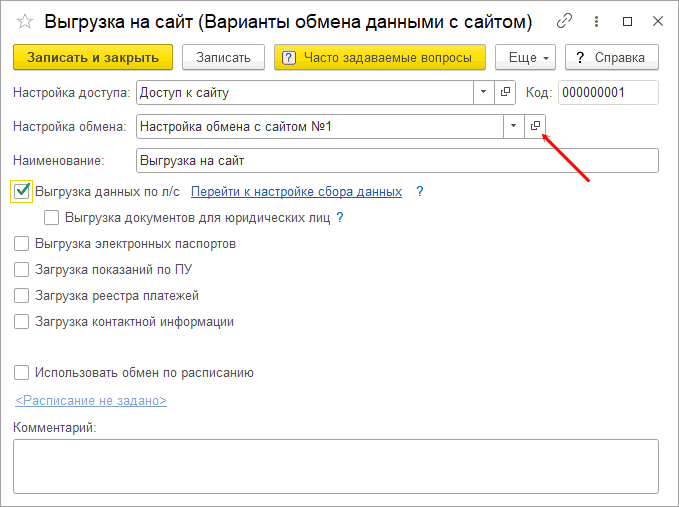Click question mark help near data collection link
679x507 pixels.
click(420, 191)
